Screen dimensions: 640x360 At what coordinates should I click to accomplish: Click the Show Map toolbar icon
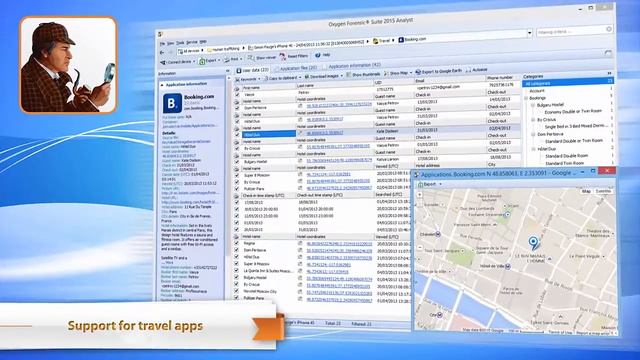point(387,73)
